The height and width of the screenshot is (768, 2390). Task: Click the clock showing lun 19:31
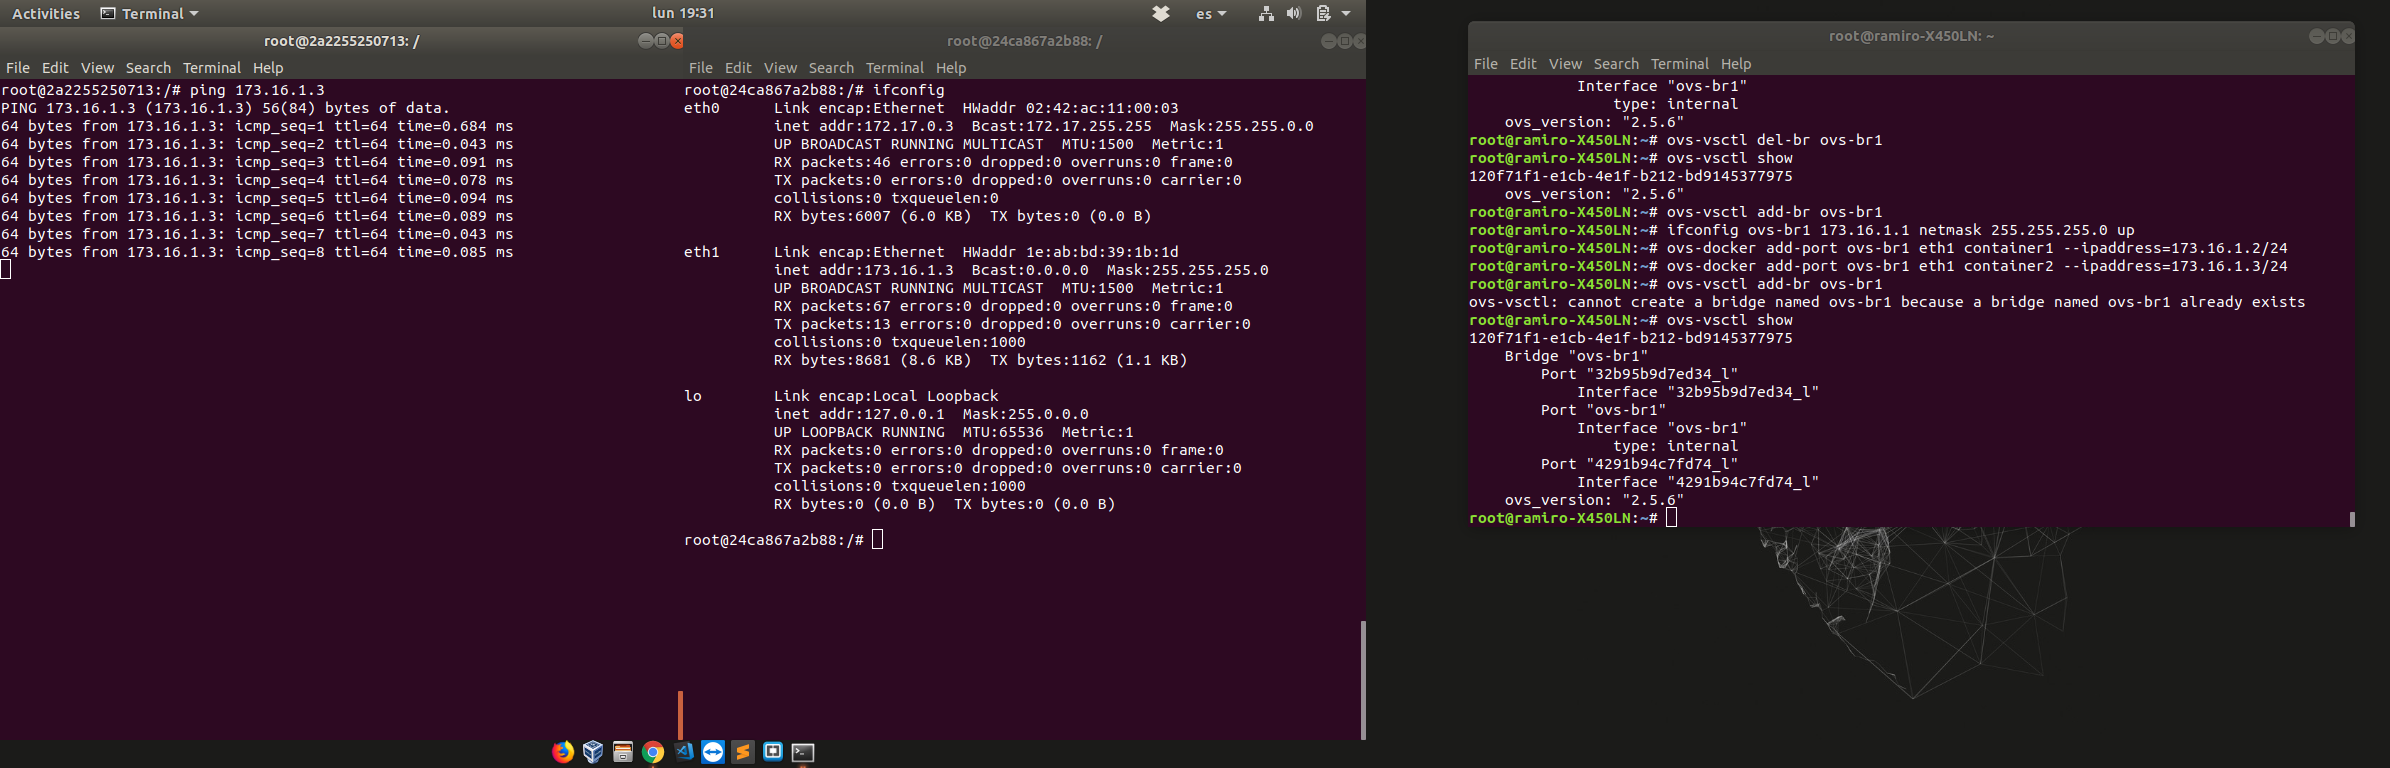pos(683,13)
